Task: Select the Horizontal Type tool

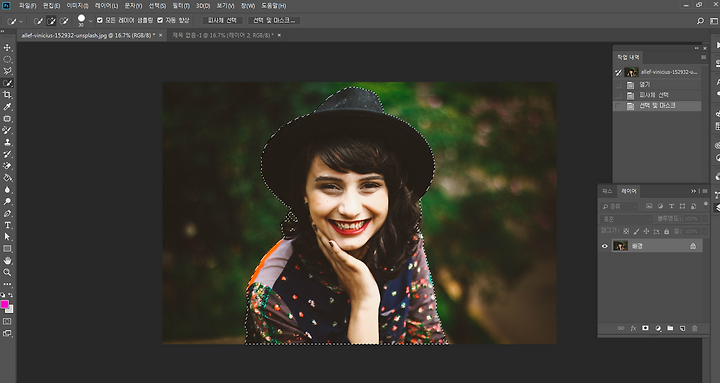Action: 7,225
